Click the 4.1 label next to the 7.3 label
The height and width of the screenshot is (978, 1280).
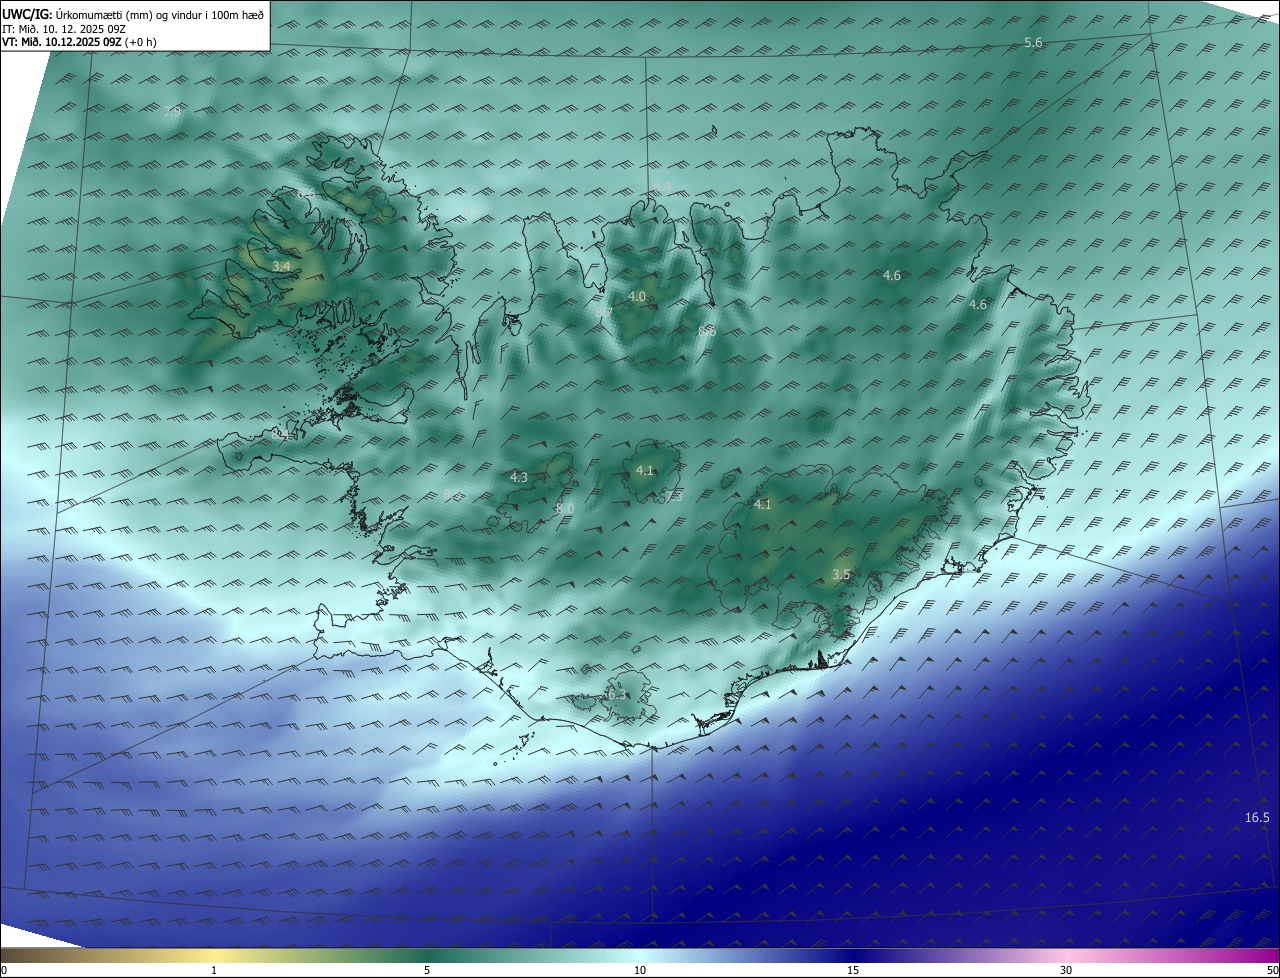[x=645, y=471]
